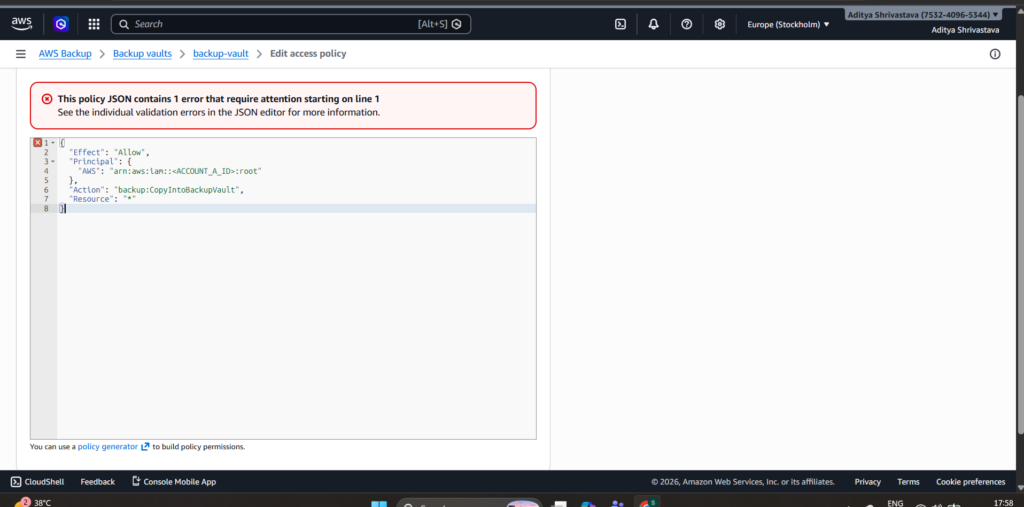Open Cookie preferences in footer
Screen dimensions: 1024x507
coord(970,482)
